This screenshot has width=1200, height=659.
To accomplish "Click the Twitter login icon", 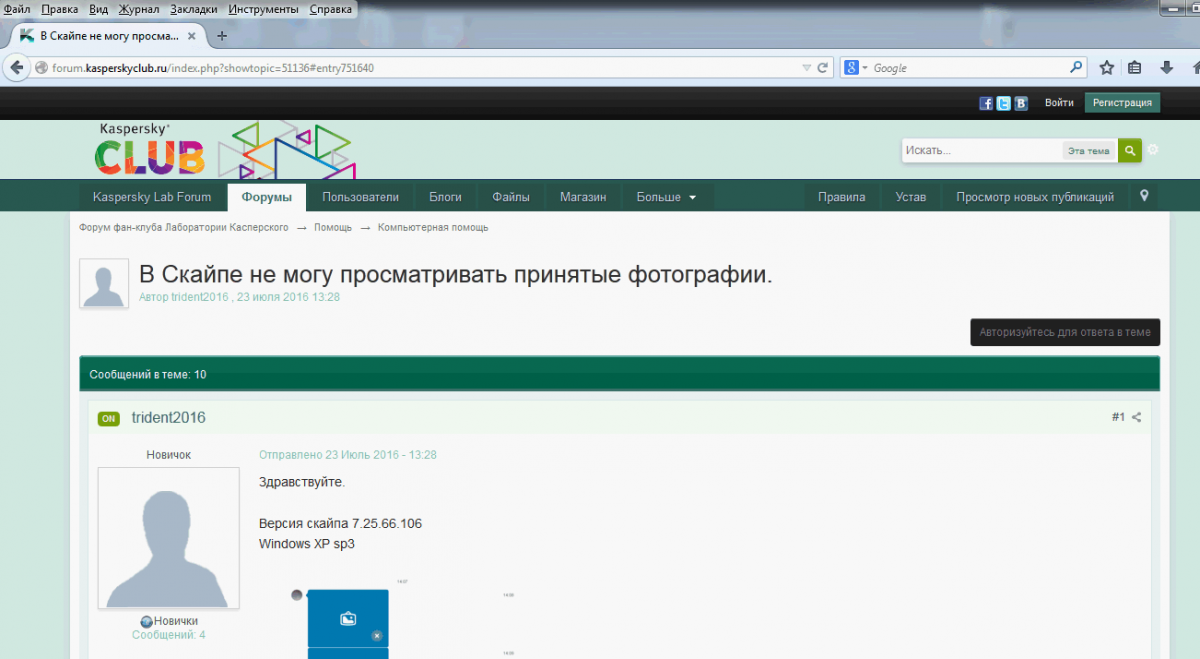I will tap(1003, 103).
